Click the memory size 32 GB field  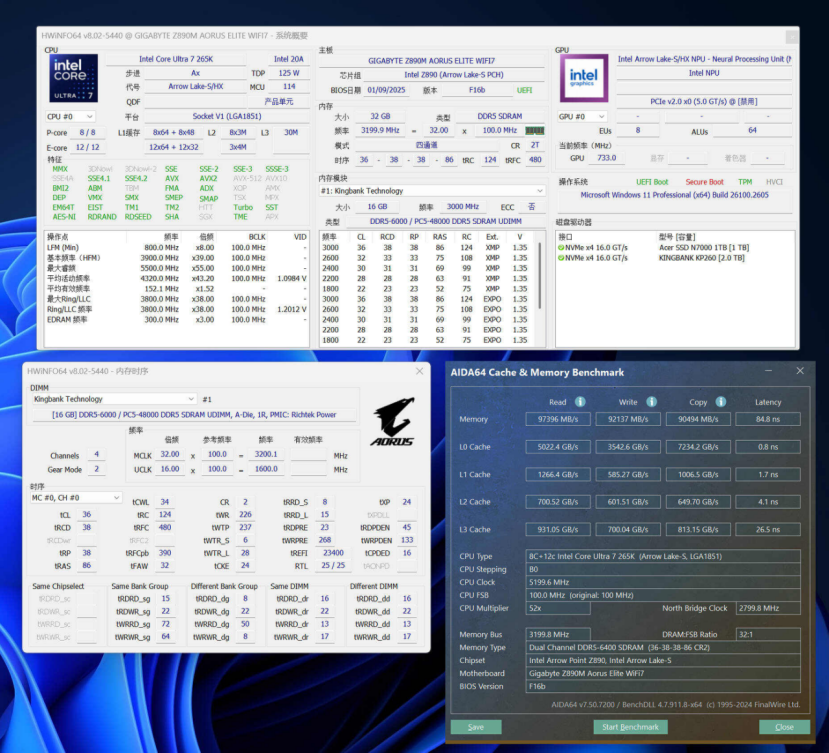pyautogui.click(x=380, y=116)
